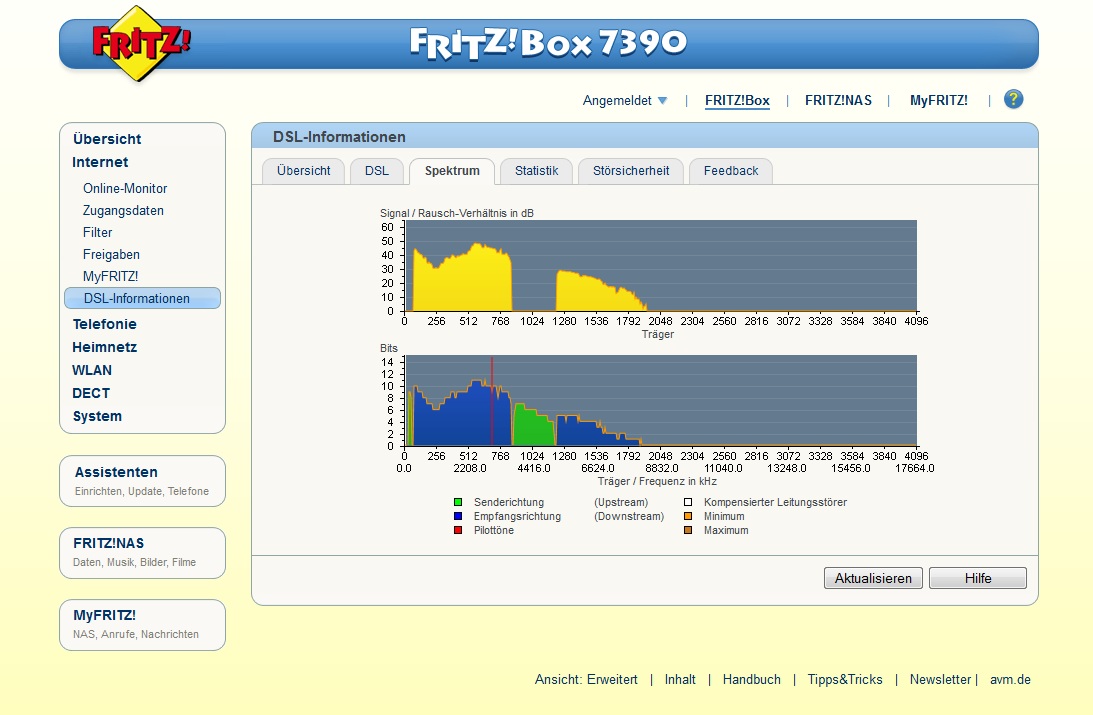Open the Assistenten panel
Viewport: 1093px width, 715px height.
[142, 481]
